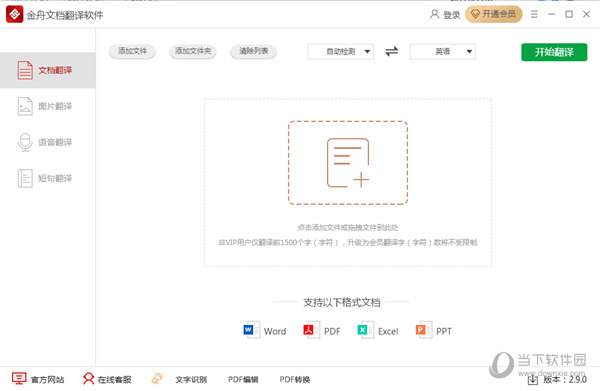The height and width of the screenshot is (391, 600).
Task: Switch to 短句翻译 tab
Action: pyautogui.click(x=47, y=178)
